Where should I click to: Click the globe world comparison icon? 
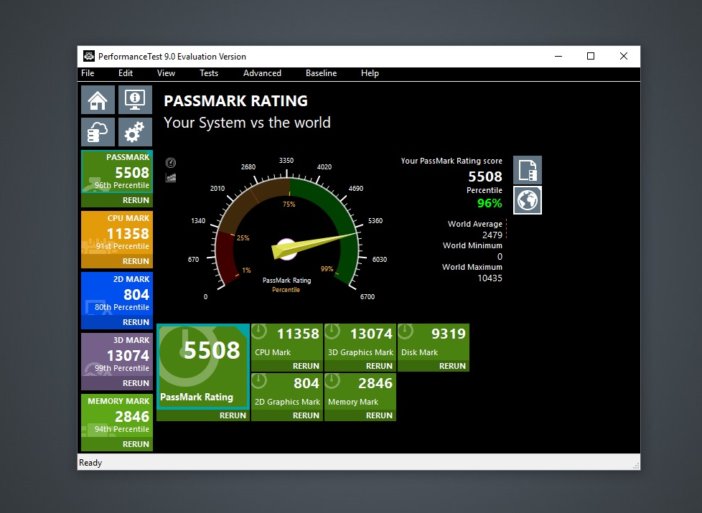(x=527, y=200)
